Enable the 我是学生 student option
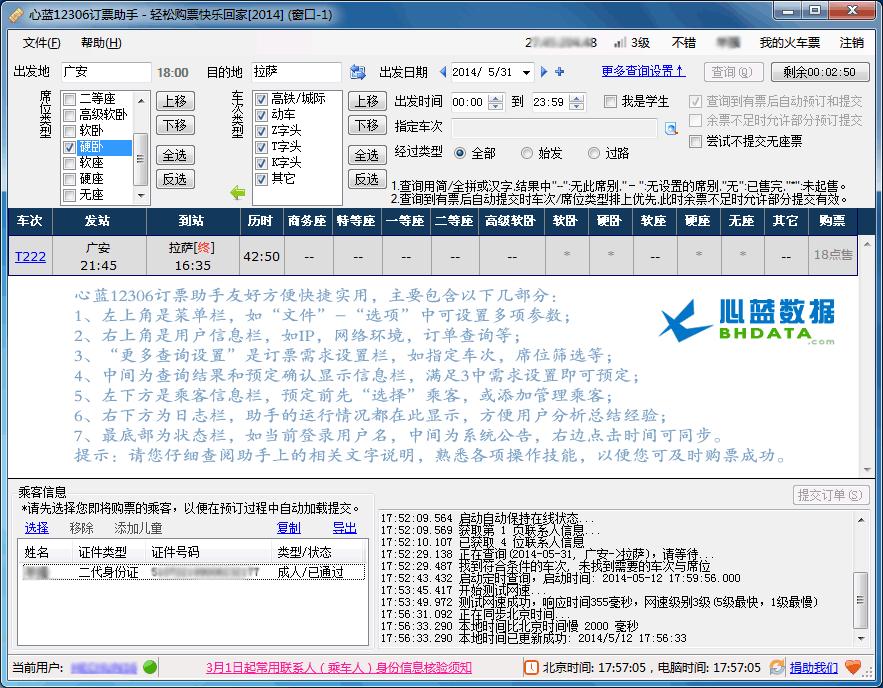This screenshot has width=883, height=688. pos(612,100)
